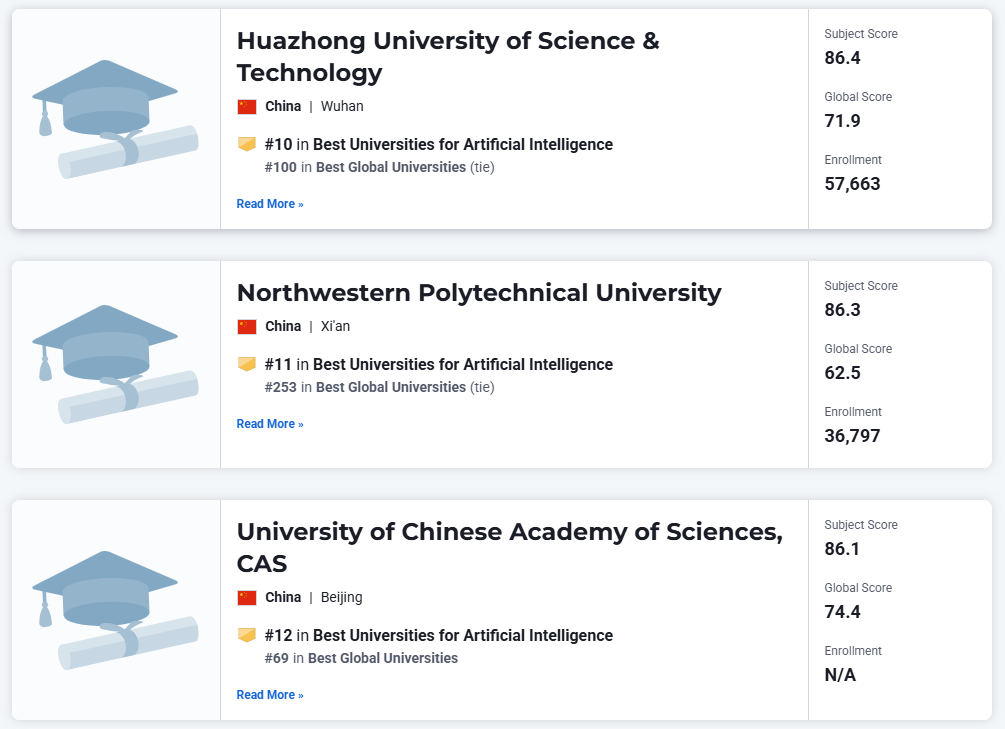Click China flag icon beside Beijing
The height and width of the screenshot is (729, 1005).
[247, 598]
